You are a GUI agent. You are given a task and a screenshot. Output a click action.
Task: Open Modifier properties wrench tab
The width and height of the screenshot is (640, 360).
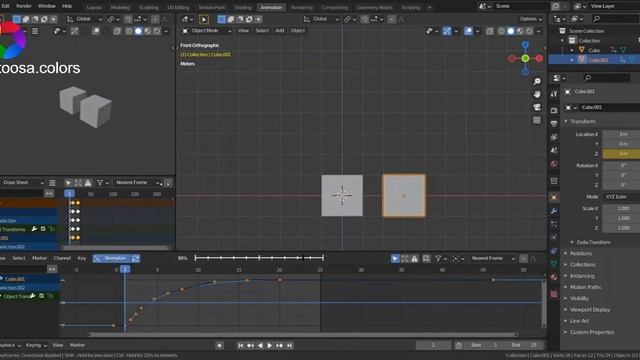[554, 211]
